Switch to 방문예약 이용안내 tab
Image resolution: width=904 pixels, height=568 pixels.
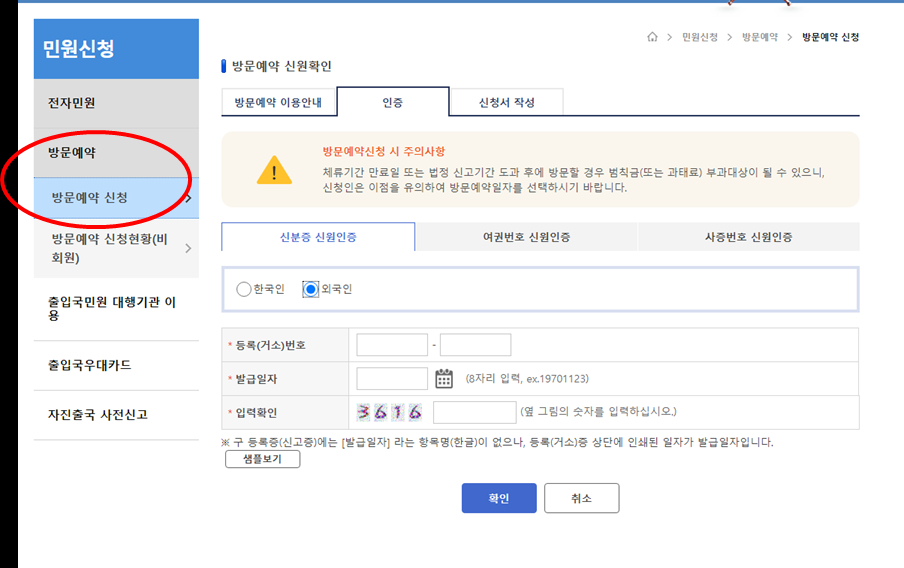click(x=278, y=103)
